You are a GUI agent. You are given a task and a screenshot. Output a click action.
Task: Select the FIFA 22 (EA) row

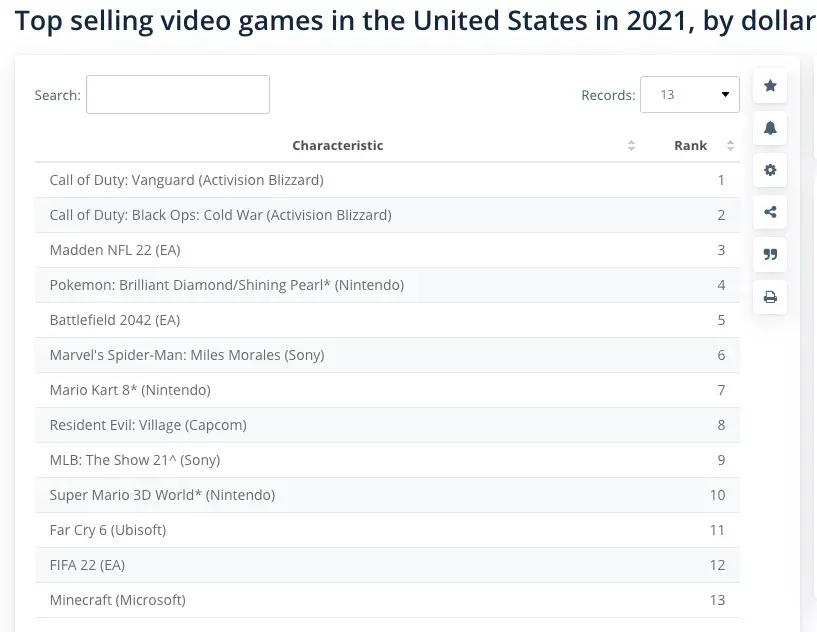(x=87, y=565)
